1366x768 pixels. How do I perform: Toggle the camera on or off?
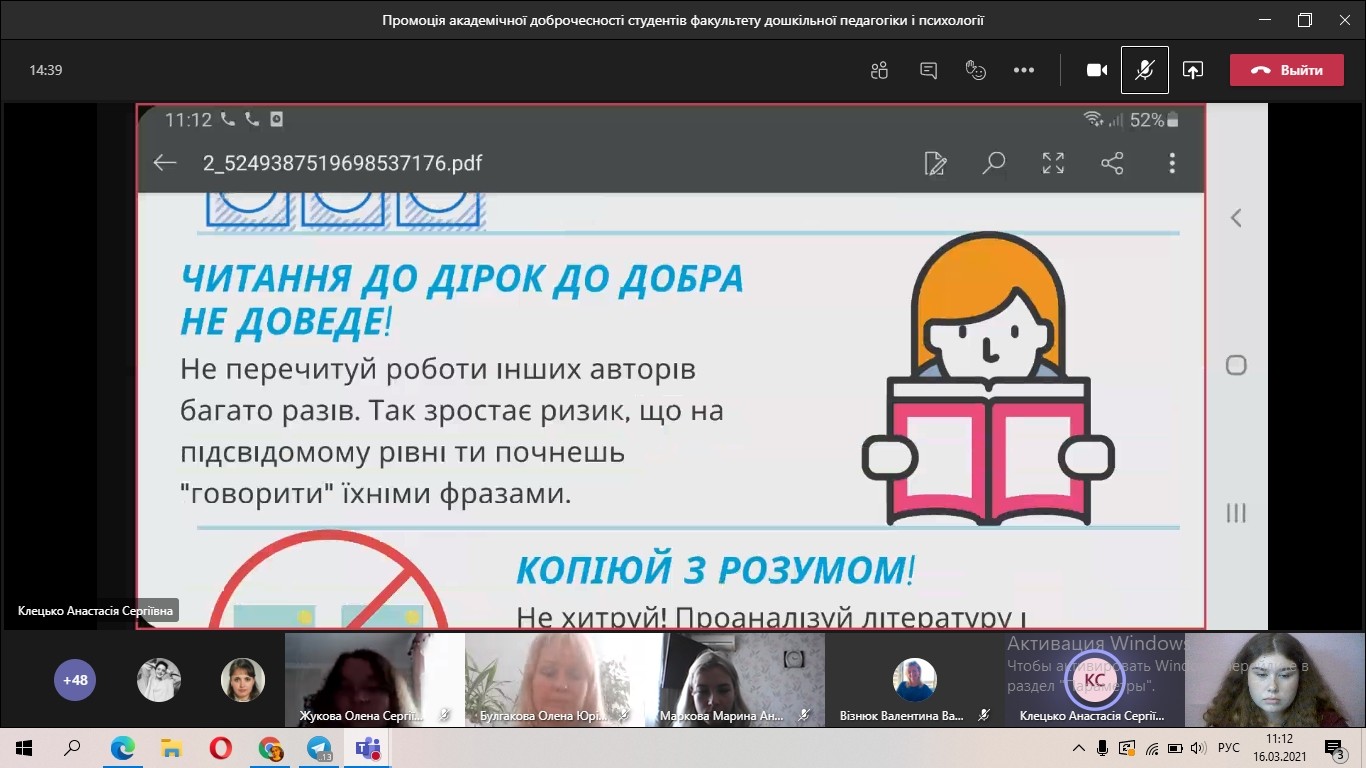coord(1097,70)
